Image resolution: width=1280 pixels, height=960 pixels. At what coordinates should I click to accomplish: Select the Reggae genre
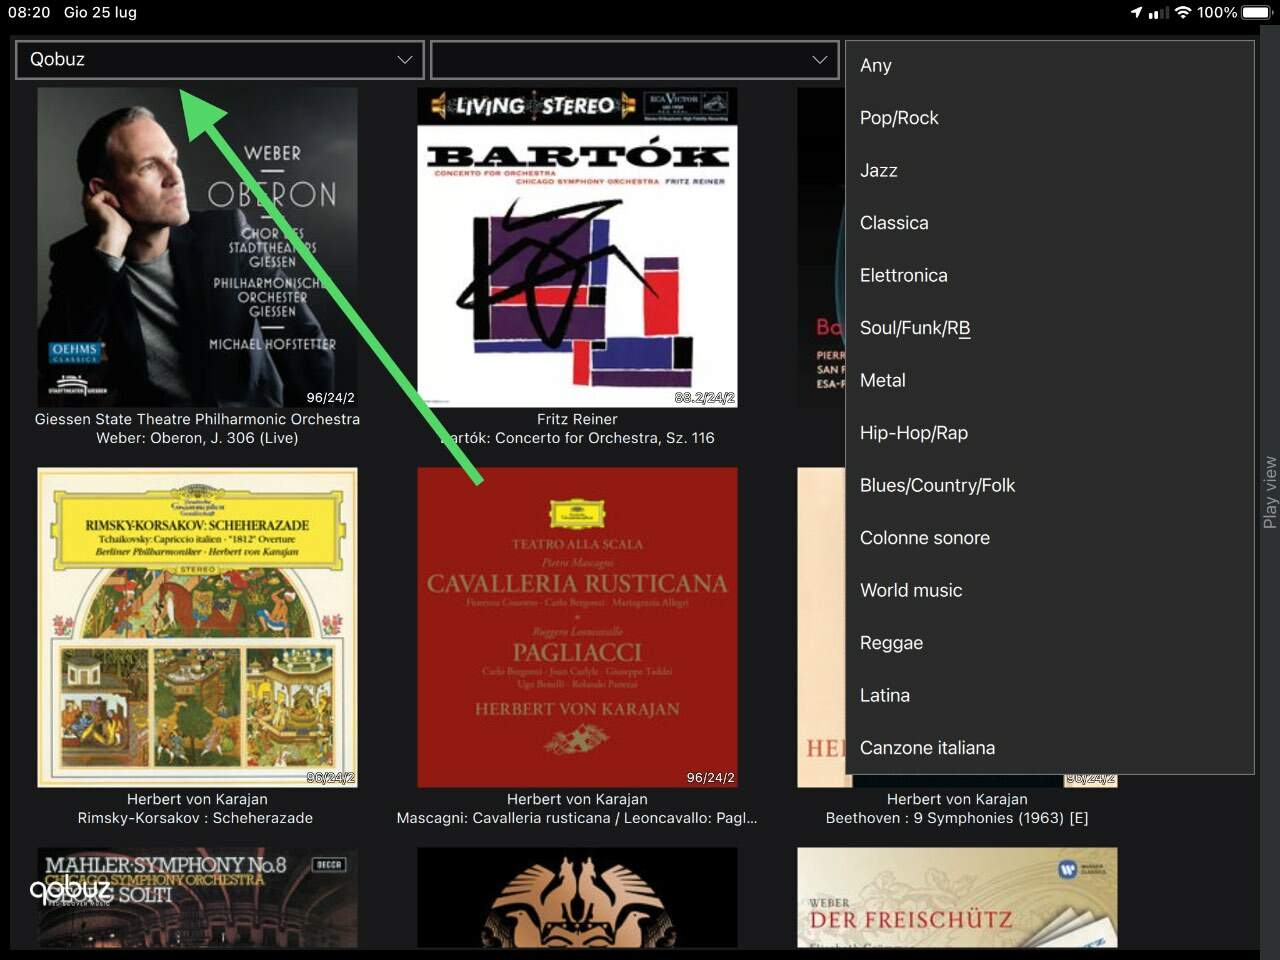pos(1049,643)
